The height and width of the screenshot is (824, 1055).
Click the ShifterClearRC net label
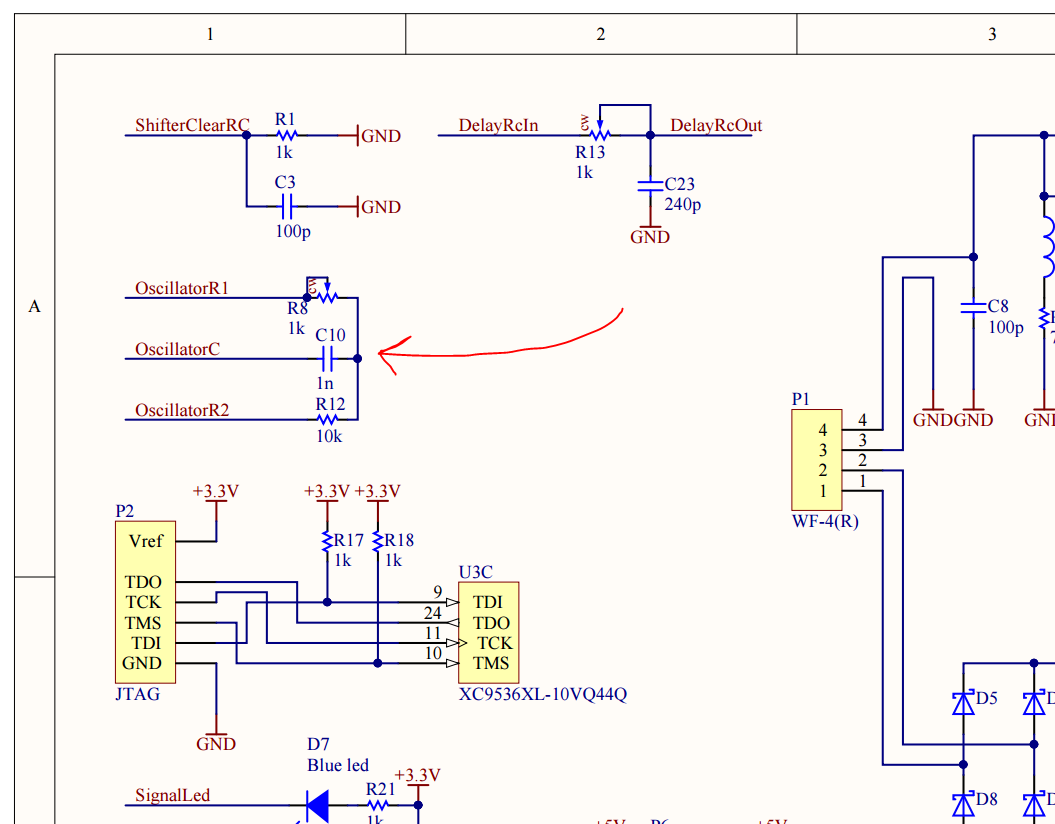(x=192, y=126)
